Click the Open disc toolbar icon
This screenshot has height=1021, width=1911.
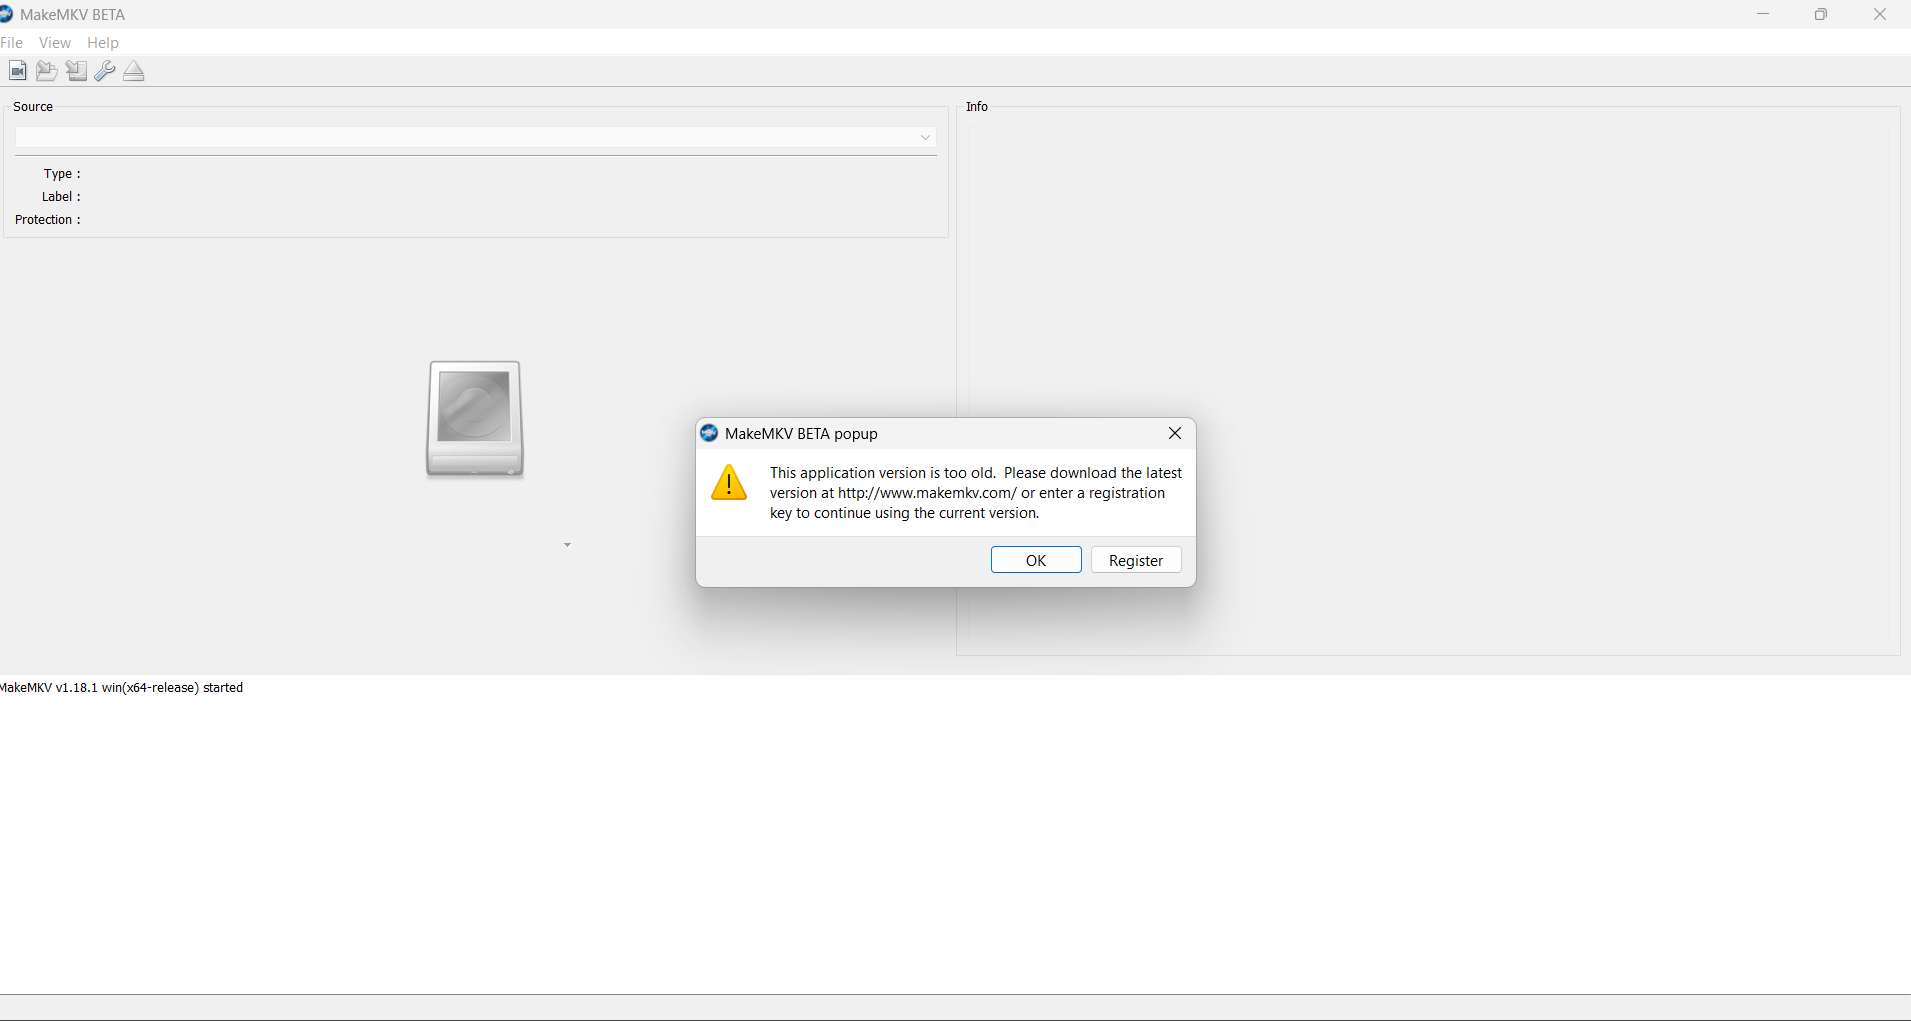pyautogui.click(x=46, y=71)
